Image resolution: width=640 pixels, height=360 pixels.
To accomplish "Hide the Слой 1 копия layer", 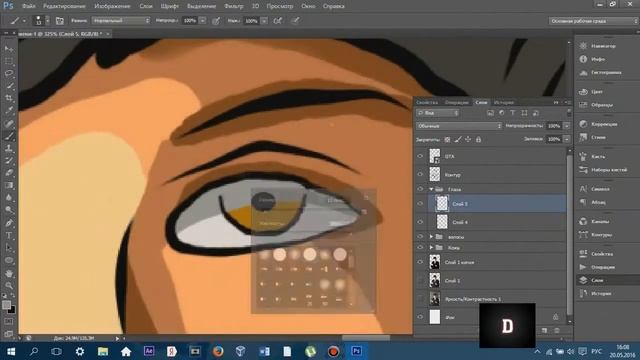I will click(420, 262).
